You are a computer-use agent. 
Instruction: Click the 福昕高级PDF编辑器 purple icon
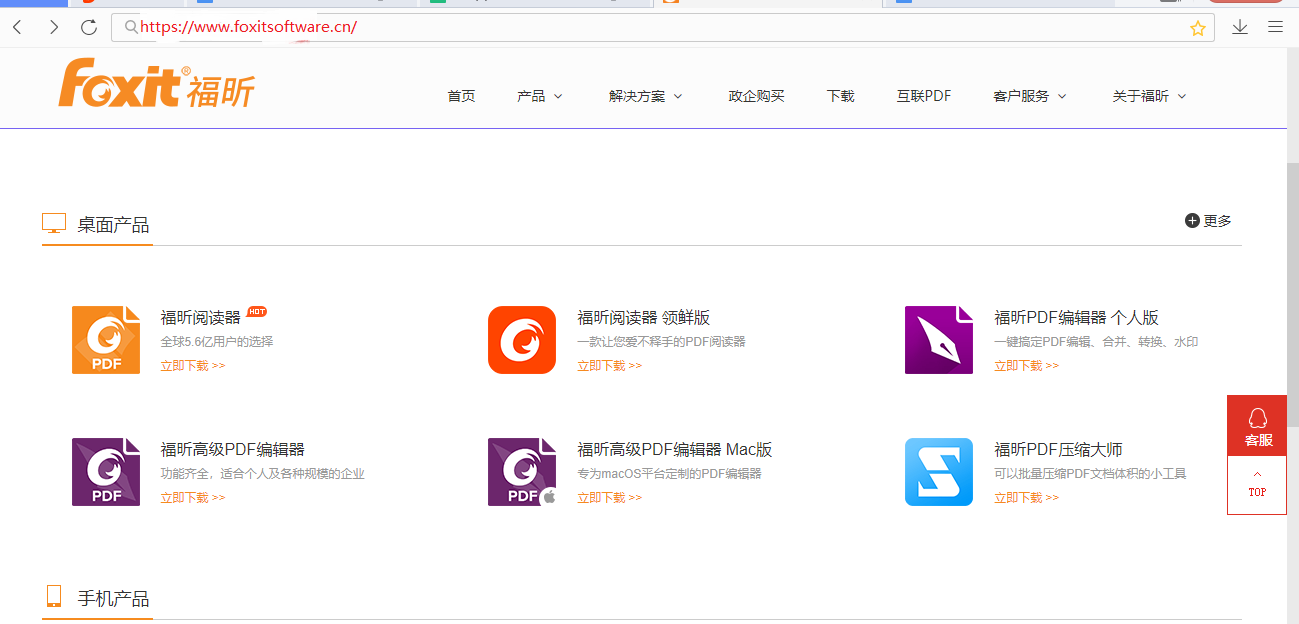pyautogui.click(x=106, y=472)
